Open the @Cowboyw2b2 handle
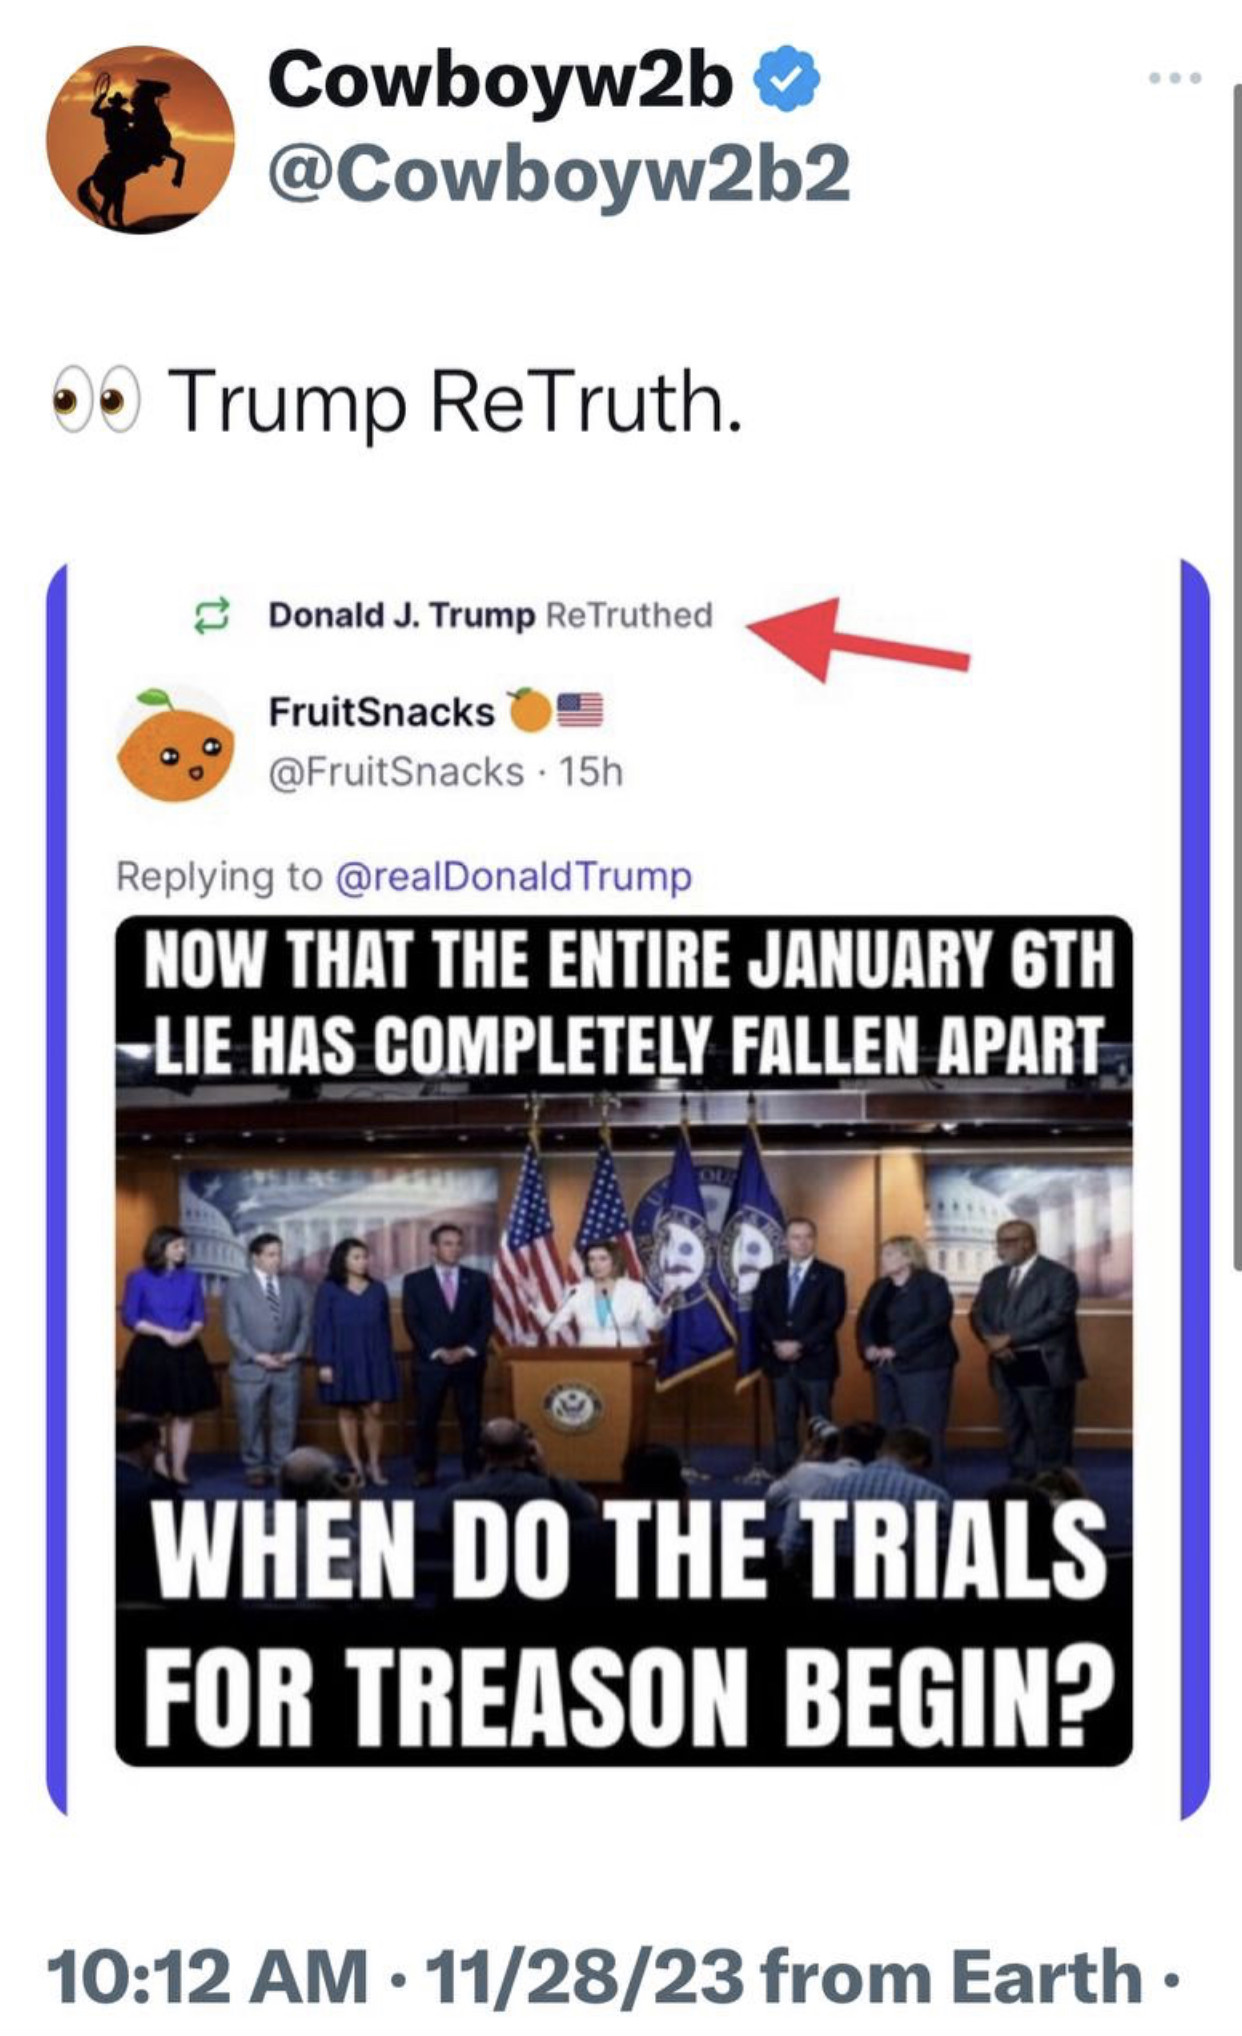 [559, 172]
